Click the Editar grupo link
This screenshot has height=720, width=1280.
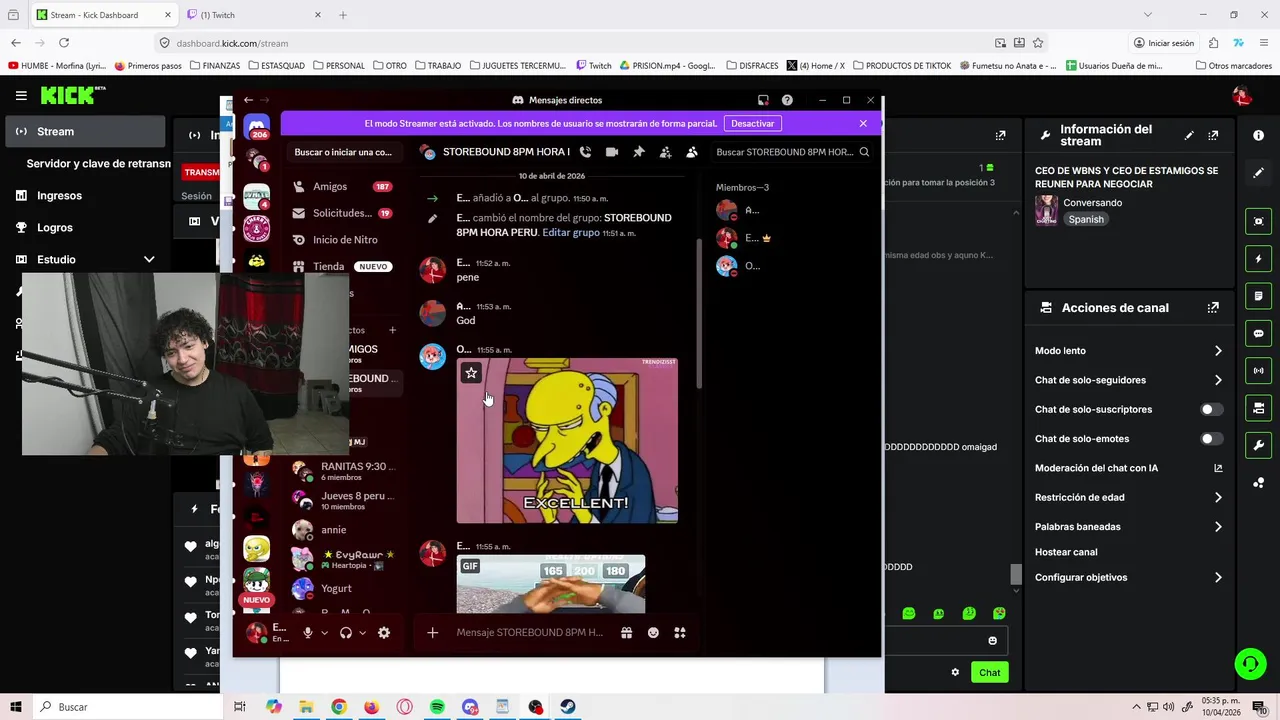(x=571, y=232)
